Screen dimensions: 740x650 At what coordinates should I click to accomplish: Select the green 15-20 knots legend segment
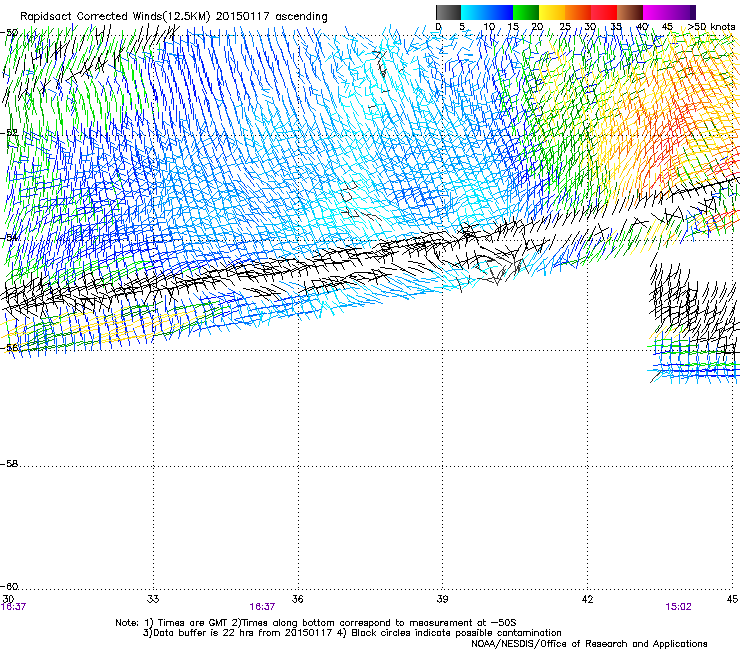pyautogui.click(x=526, y=12)
